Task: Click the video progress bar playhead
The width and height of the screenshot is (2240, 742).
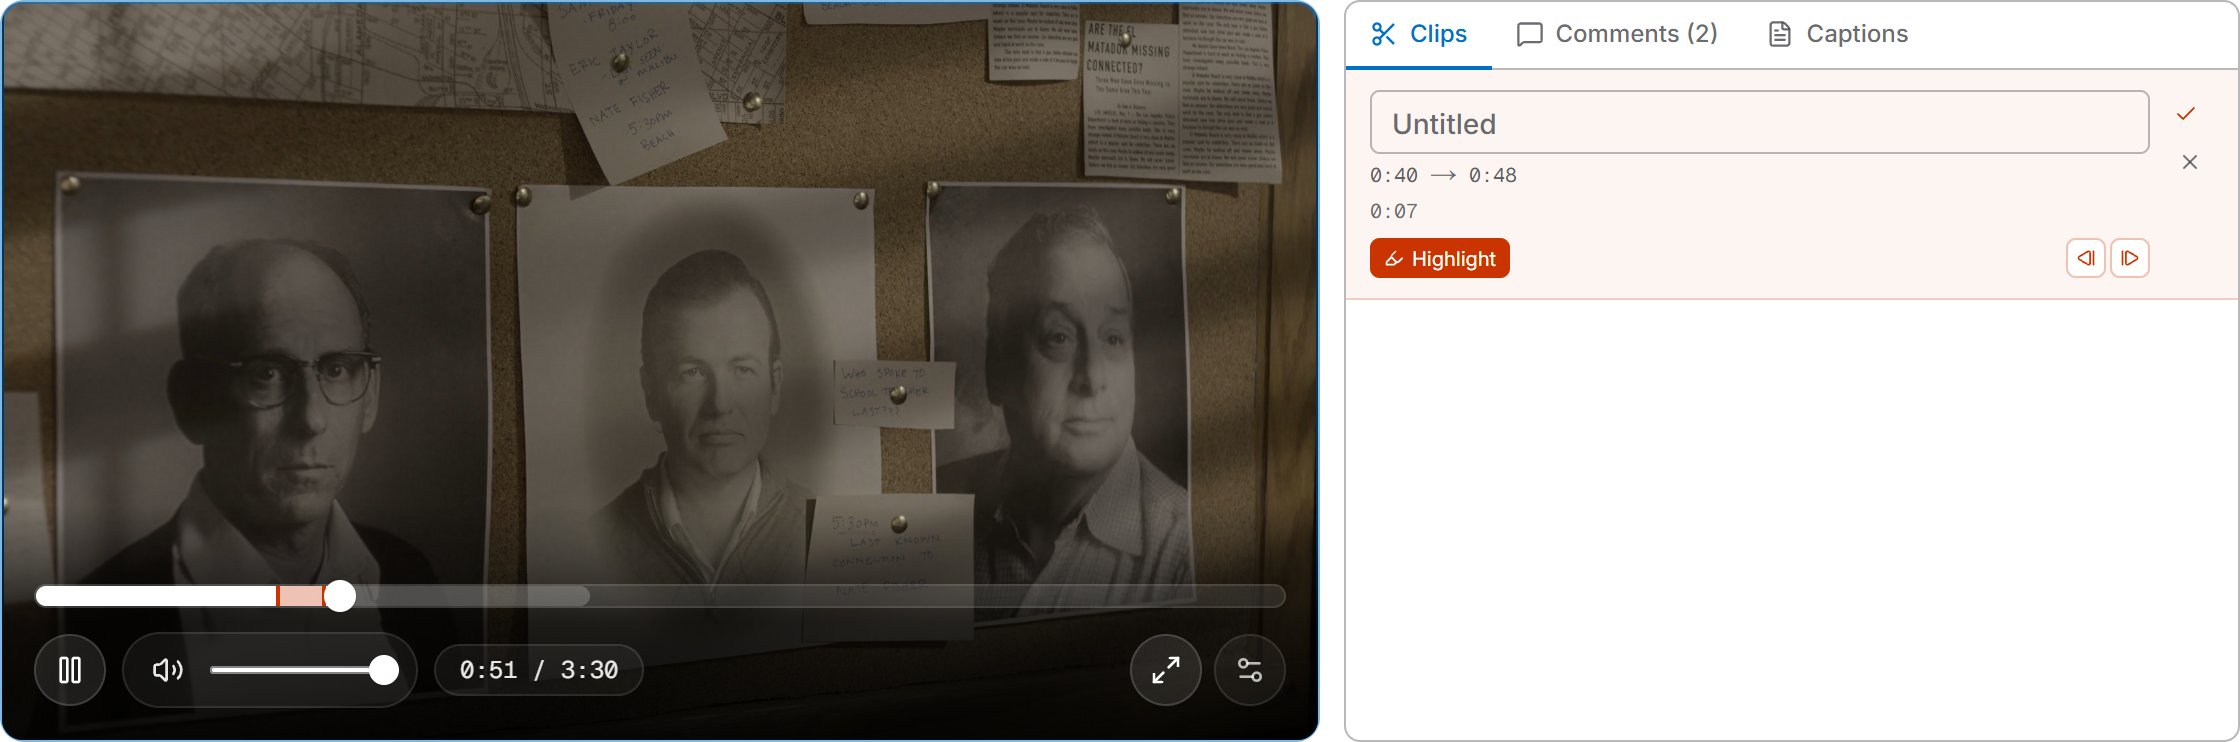Action: point(340,596)
